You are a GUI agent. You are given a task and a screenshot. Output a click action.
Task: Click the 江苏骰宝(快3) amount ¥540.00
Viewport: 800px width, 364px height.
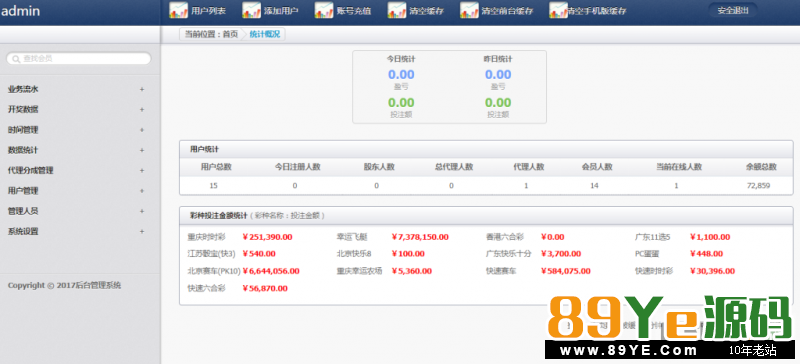pos(259,254)
